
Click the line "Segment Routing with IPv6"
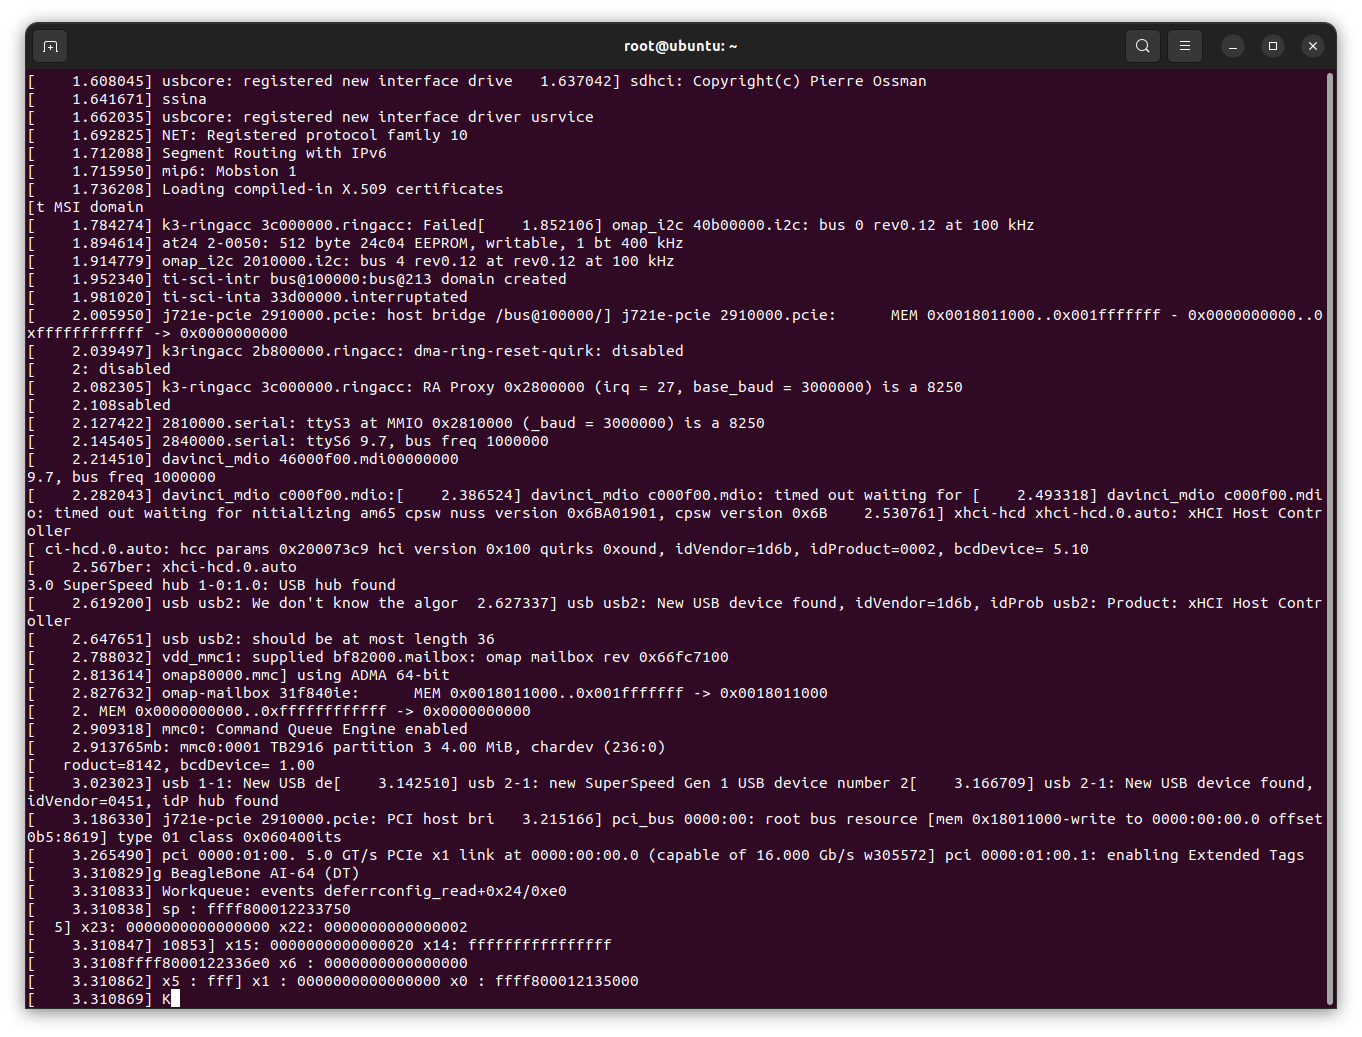pos(207,153)
